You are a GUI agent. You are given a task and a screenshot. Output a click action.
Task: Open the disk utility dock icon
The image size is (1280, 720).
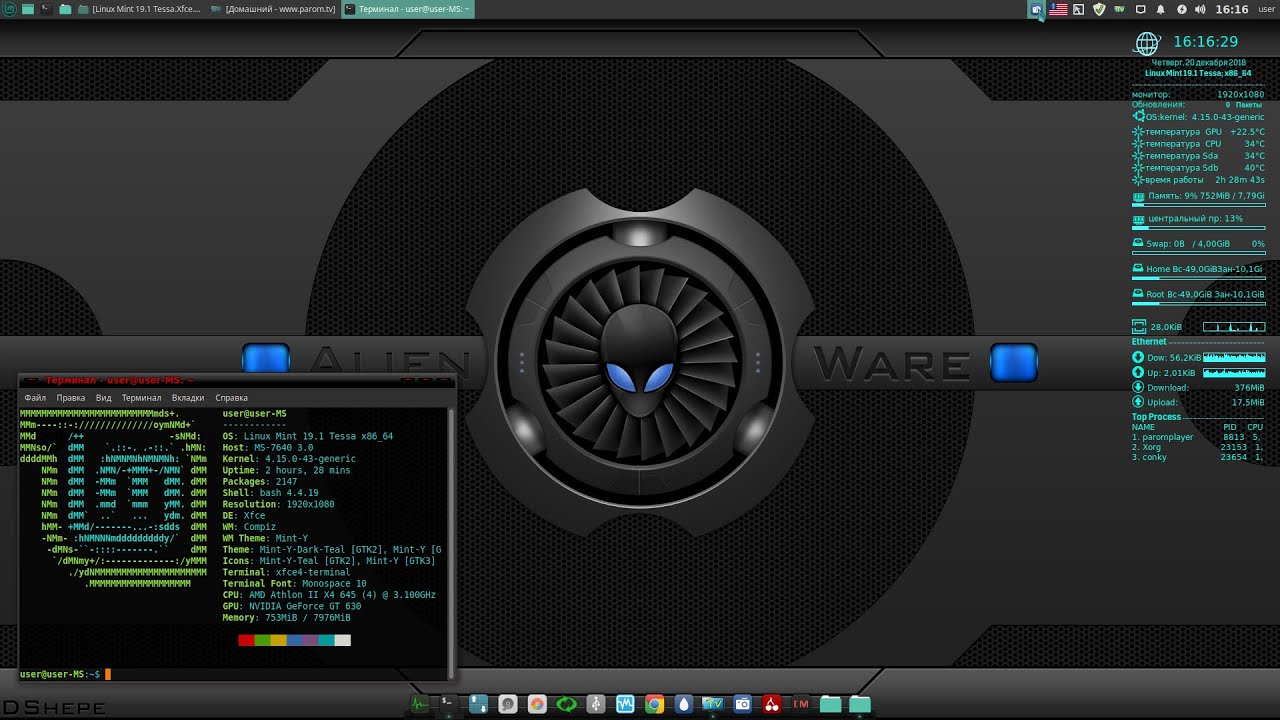tap(508, 704)
